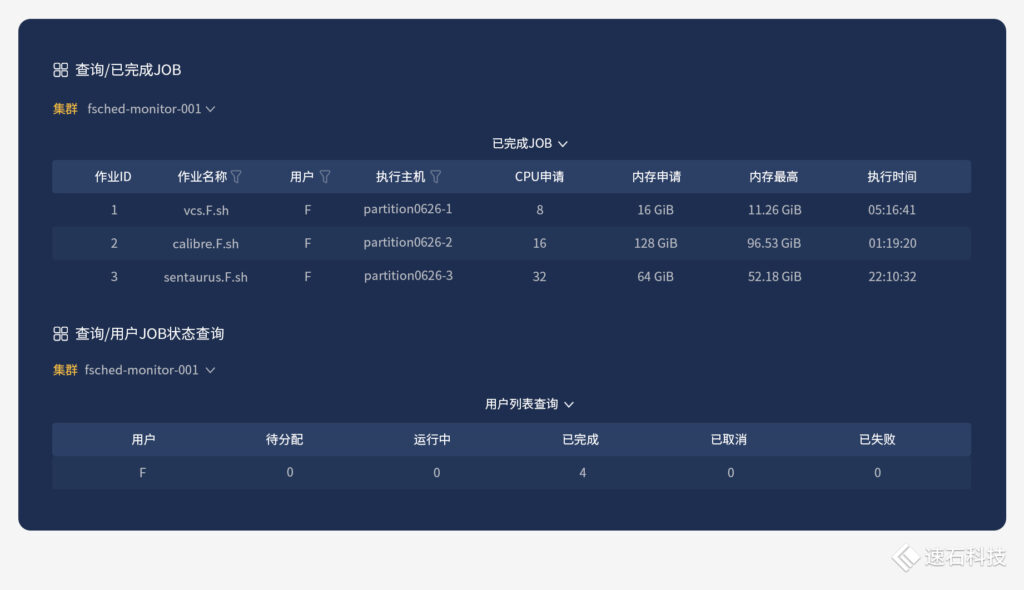Click the 速石科技 logo icon
This screenshot has width=1024, height=590.
(x=906, y=558)
